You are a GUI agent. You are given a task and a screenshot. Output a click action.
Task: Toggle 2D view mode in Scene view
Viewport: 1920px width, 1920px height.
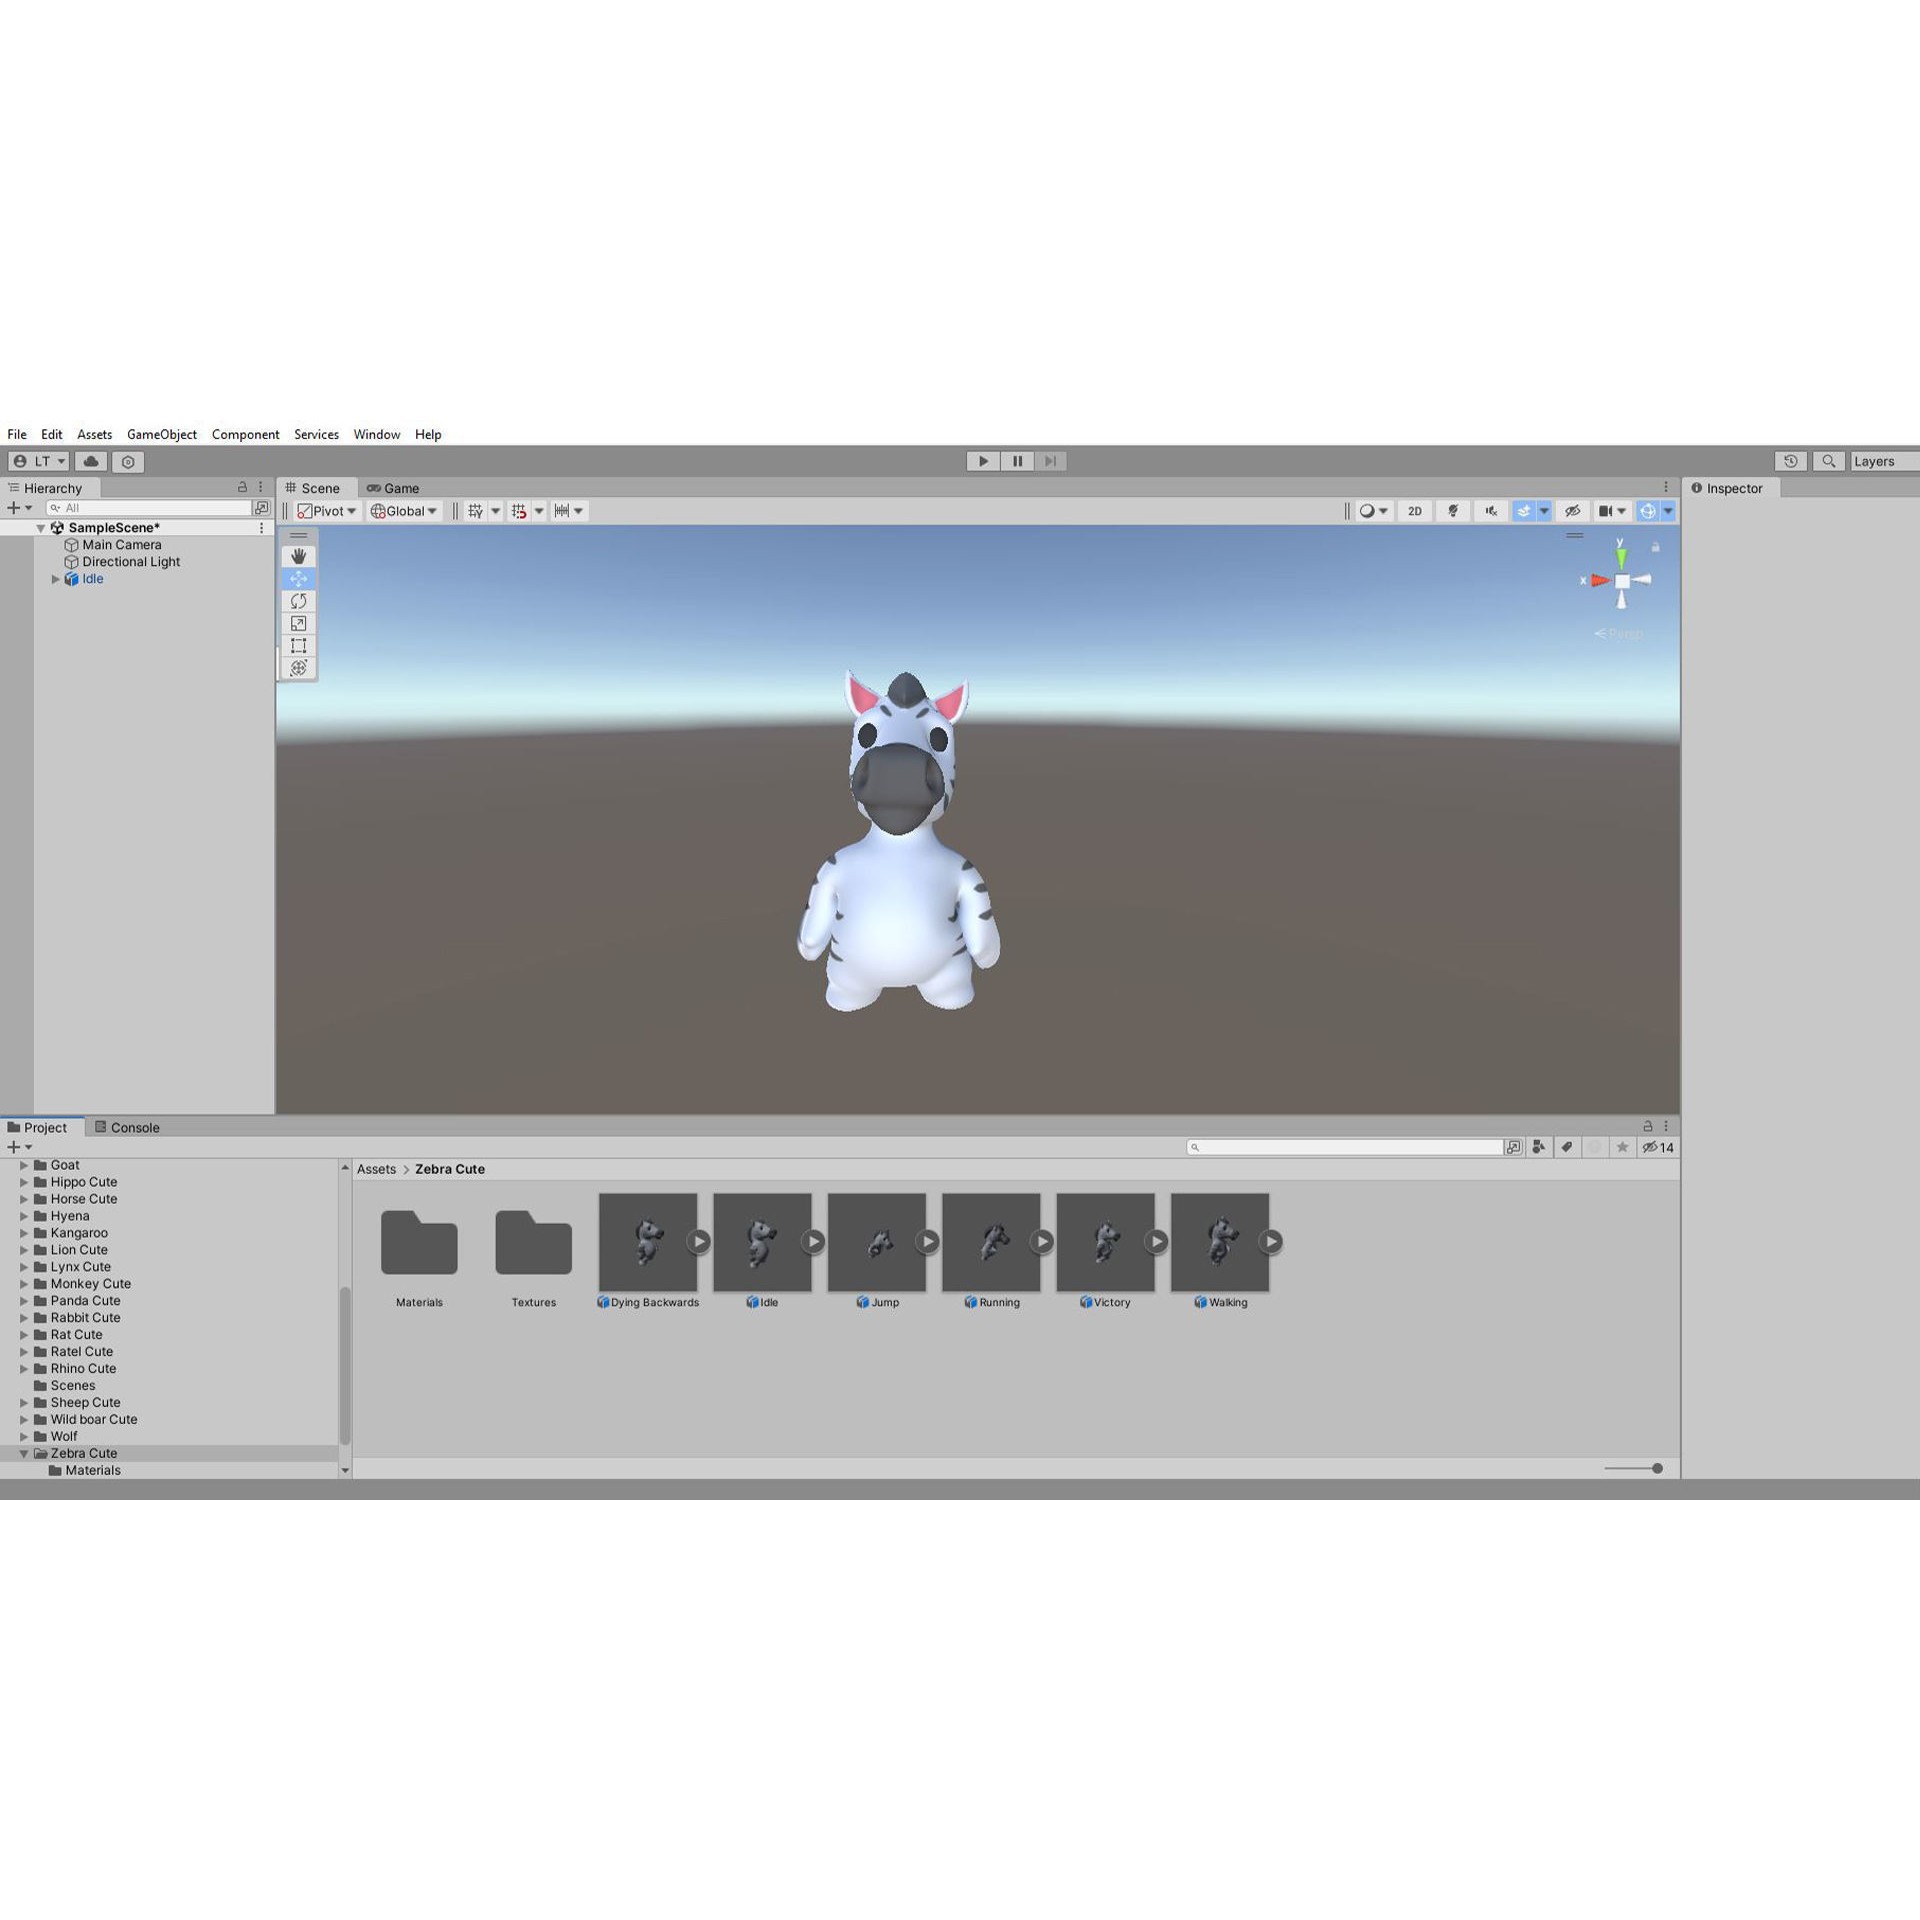pyautogui.click(x=1415, y=511)
